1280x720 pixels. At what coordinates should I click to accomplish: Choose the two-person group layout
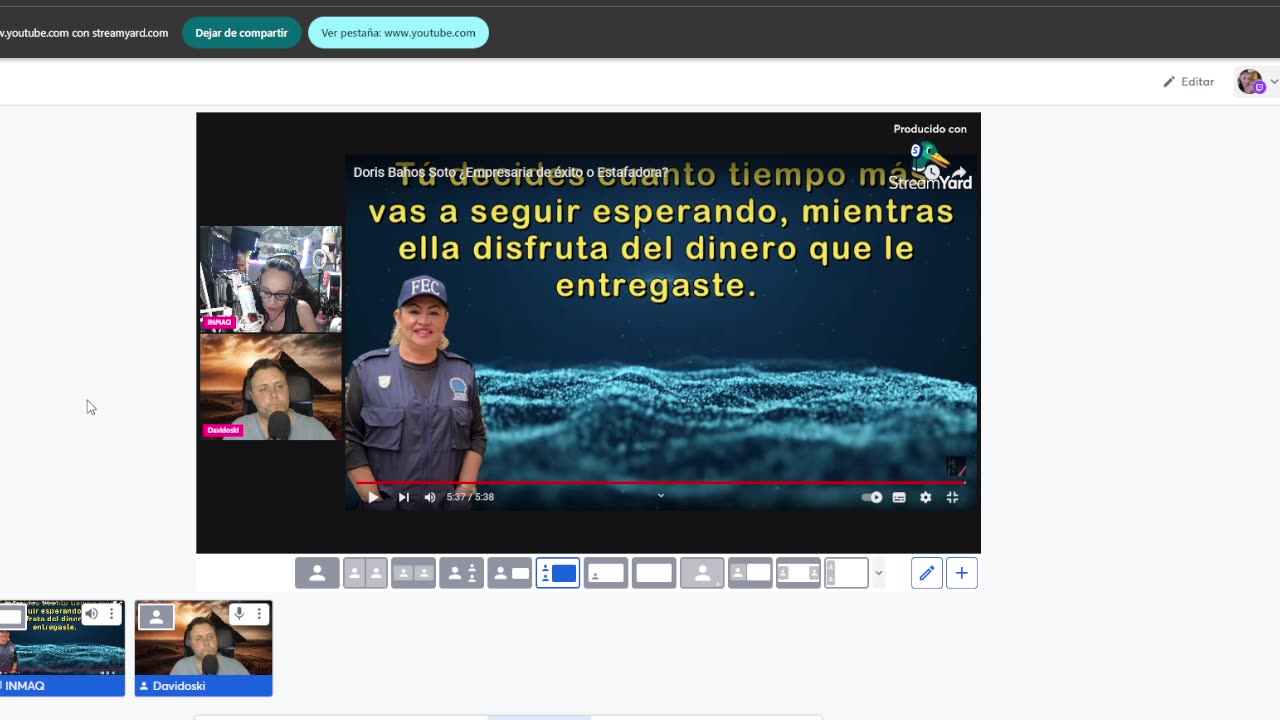tap(413, 573)
